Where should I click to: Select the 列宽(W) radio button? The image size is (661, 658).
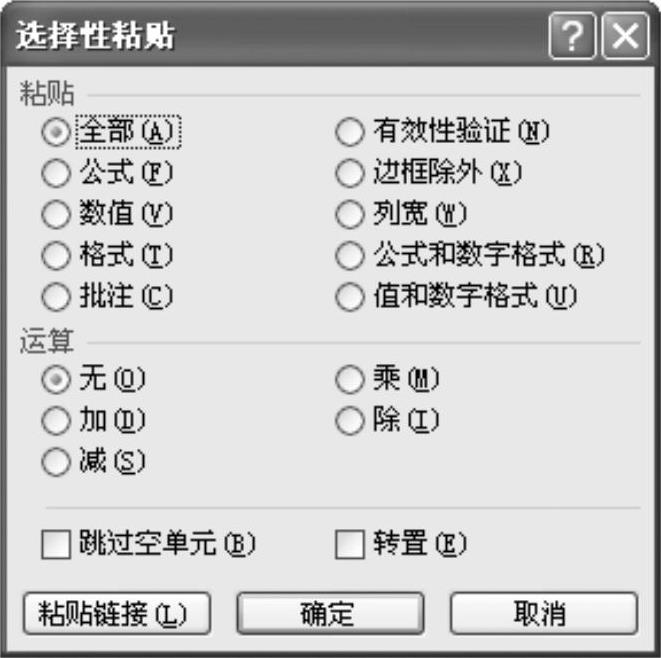tap(349, 214)
